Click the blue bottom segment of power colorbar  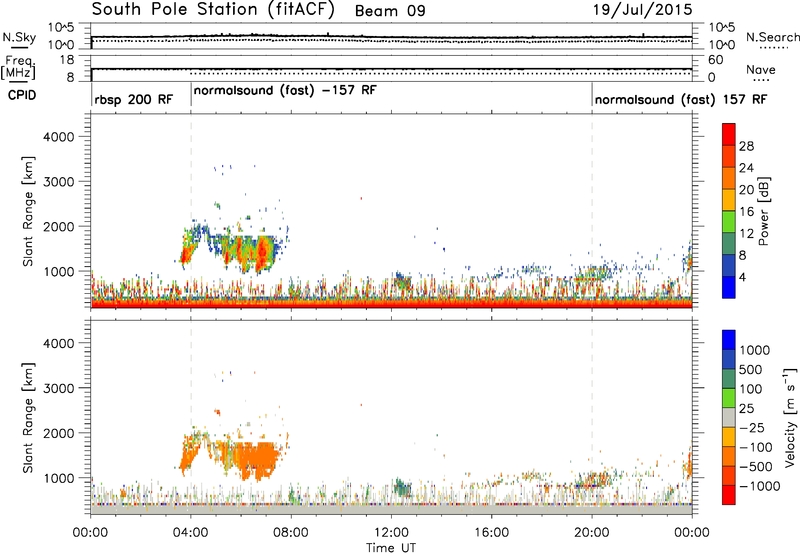[x=729, y=287]
